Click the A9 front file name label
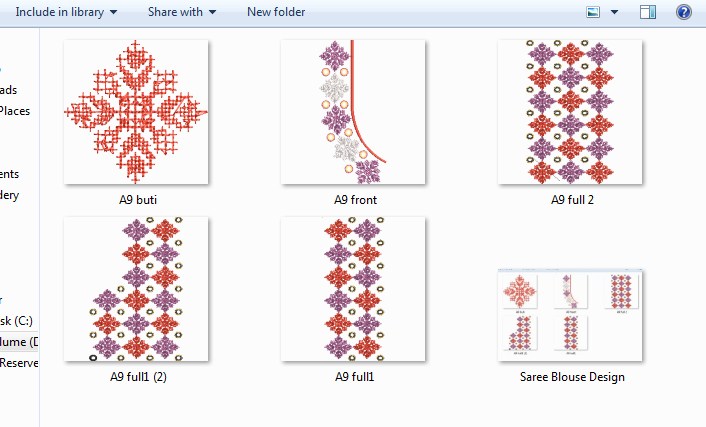The width and height of the screenshot is (706, 427). [353, 200]
